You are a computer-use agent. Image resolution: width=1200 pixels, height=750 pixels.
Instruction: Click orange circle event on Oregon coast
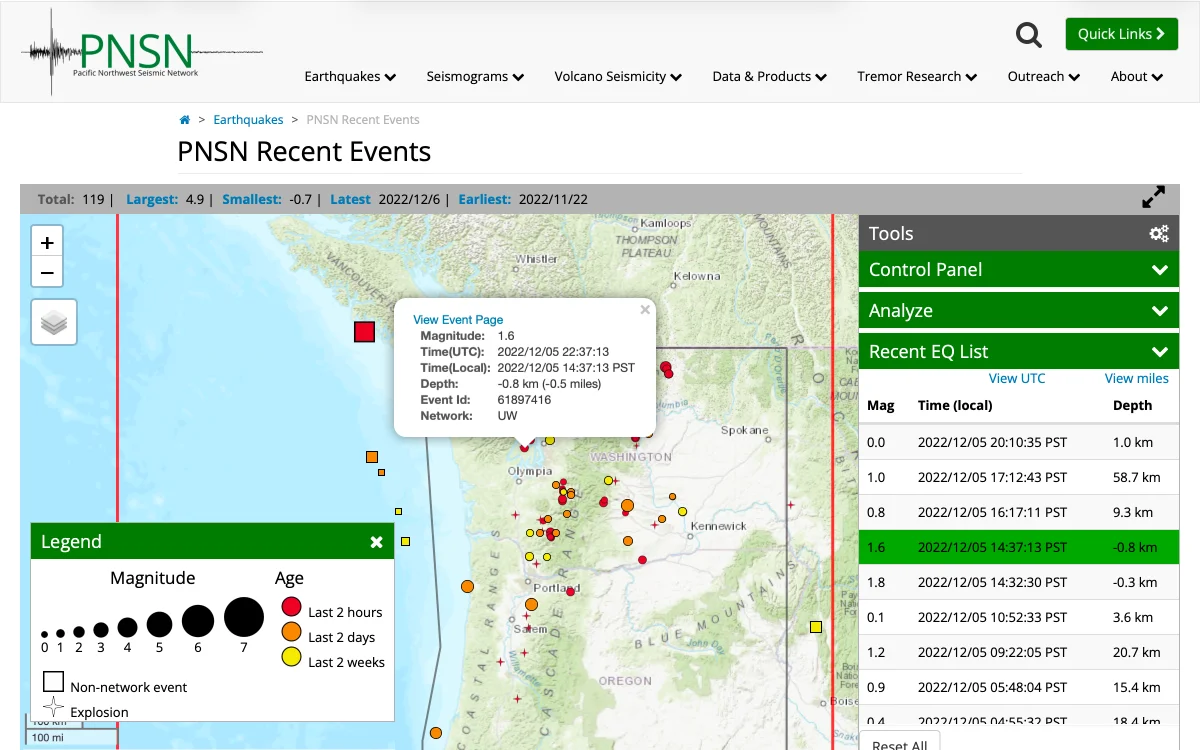(x=467, y=587)
